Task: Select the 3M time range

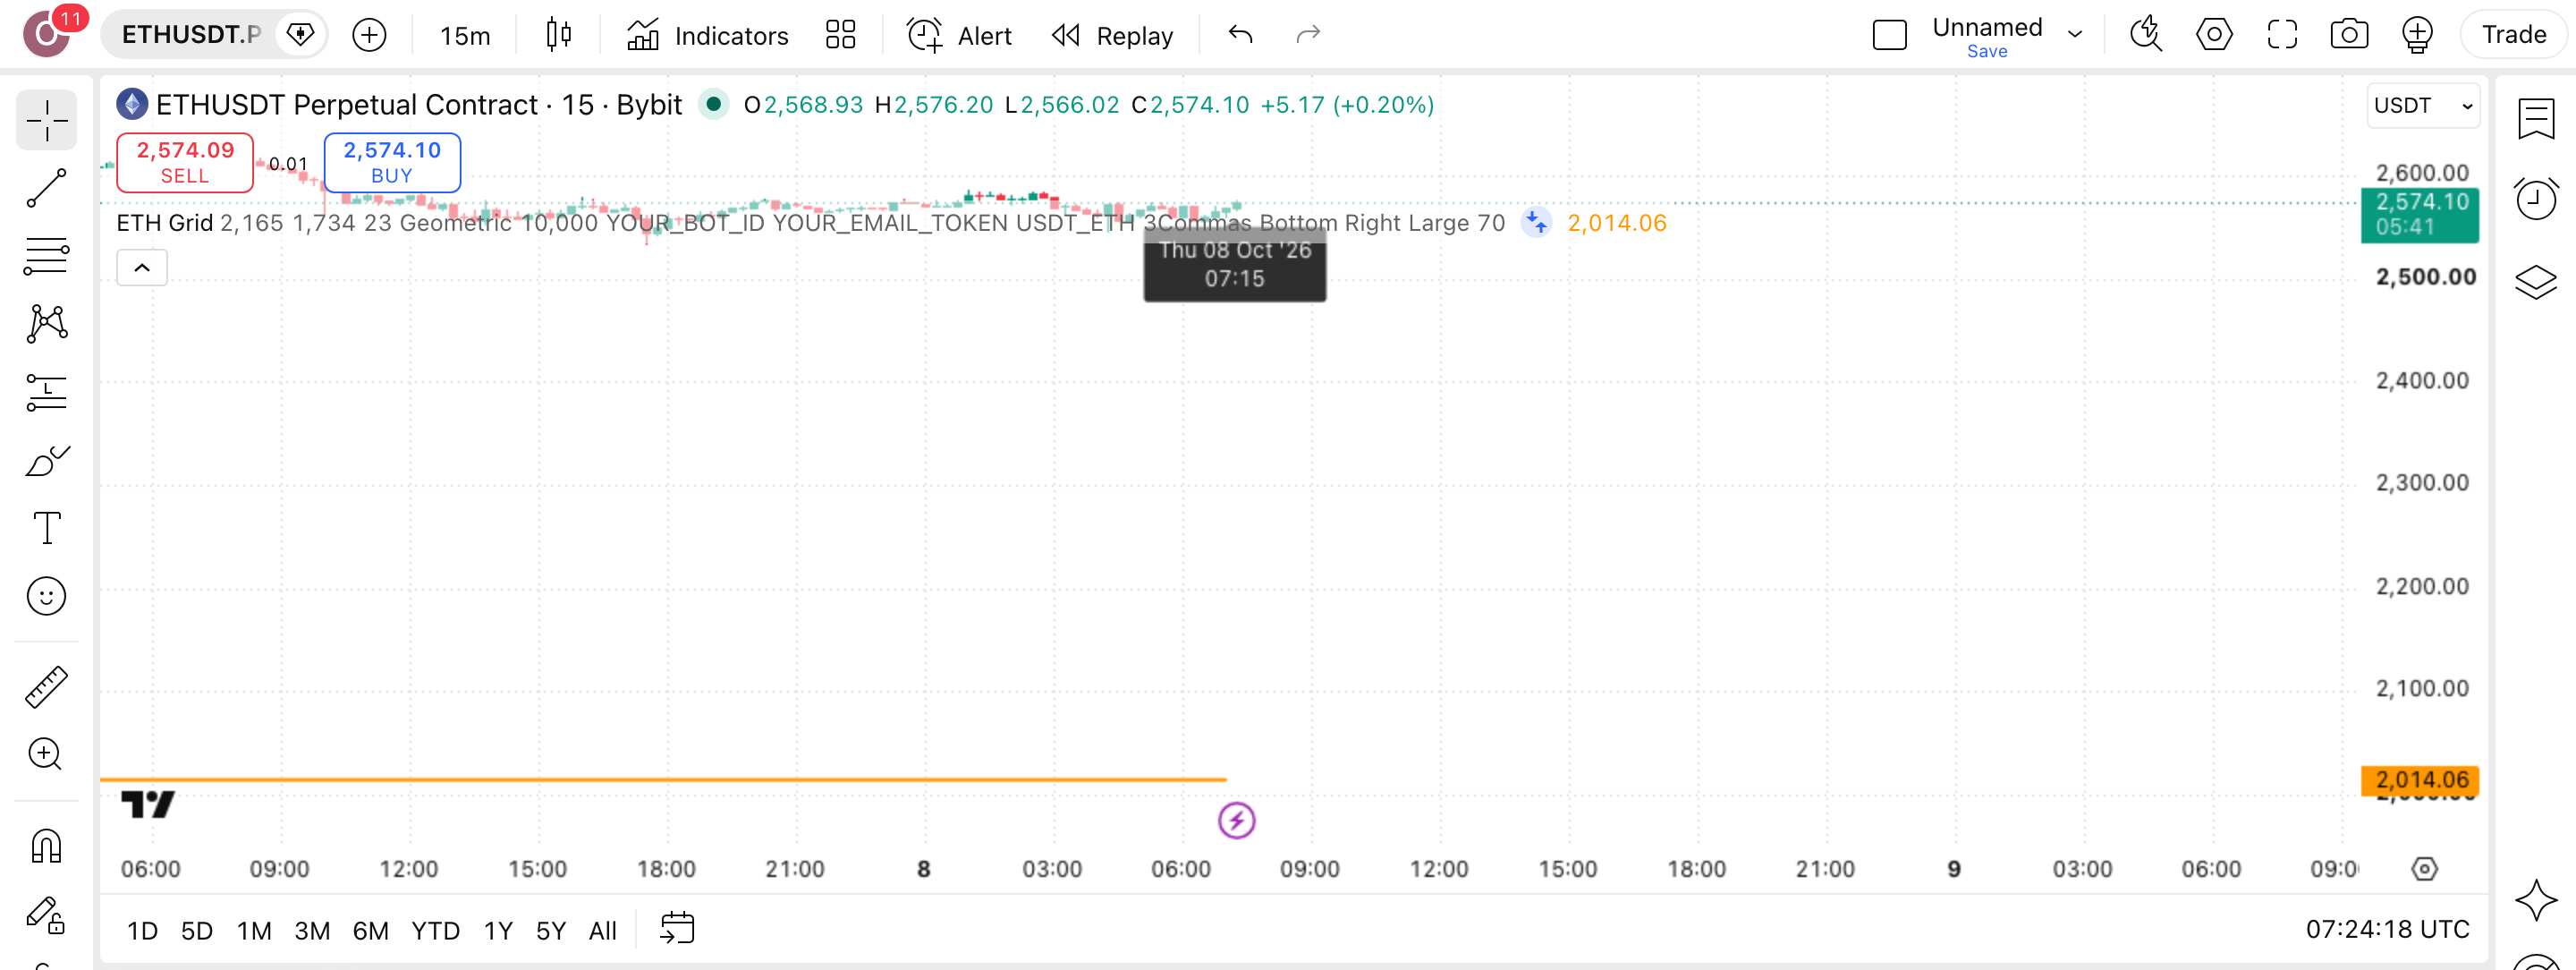Action: click(312, 931)
